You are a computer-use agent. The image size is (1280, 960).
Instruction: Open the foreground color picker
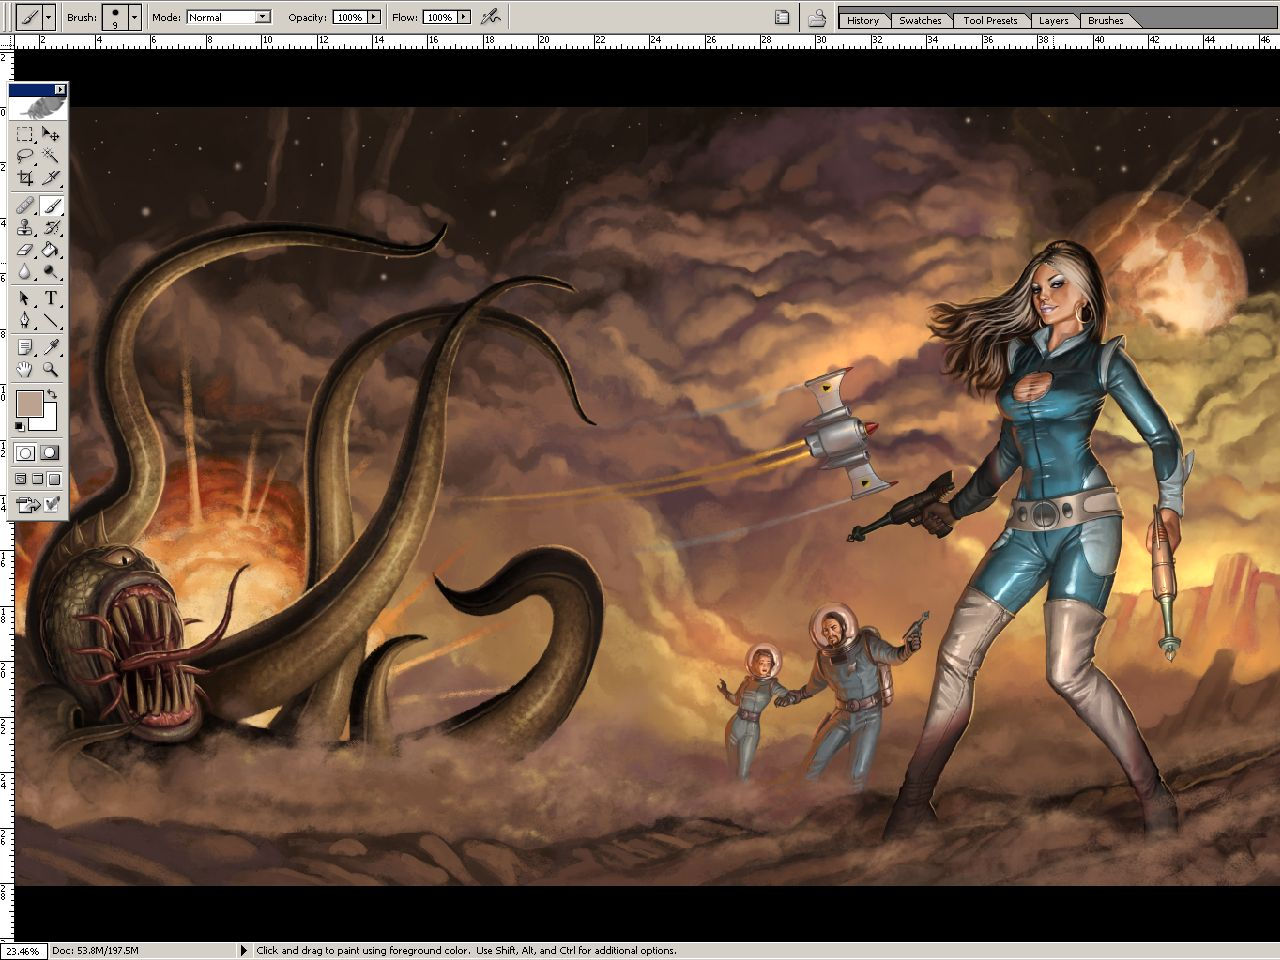pos(28,404)
